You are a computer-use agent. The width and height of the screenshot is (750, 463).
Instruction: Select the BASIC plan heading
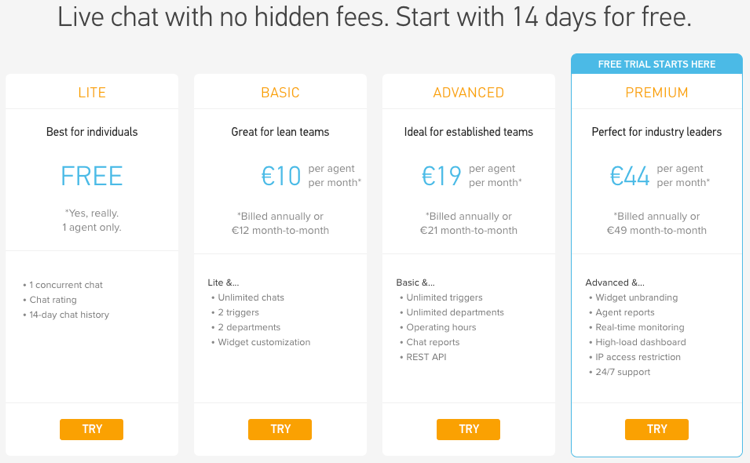tap(280, 92)
